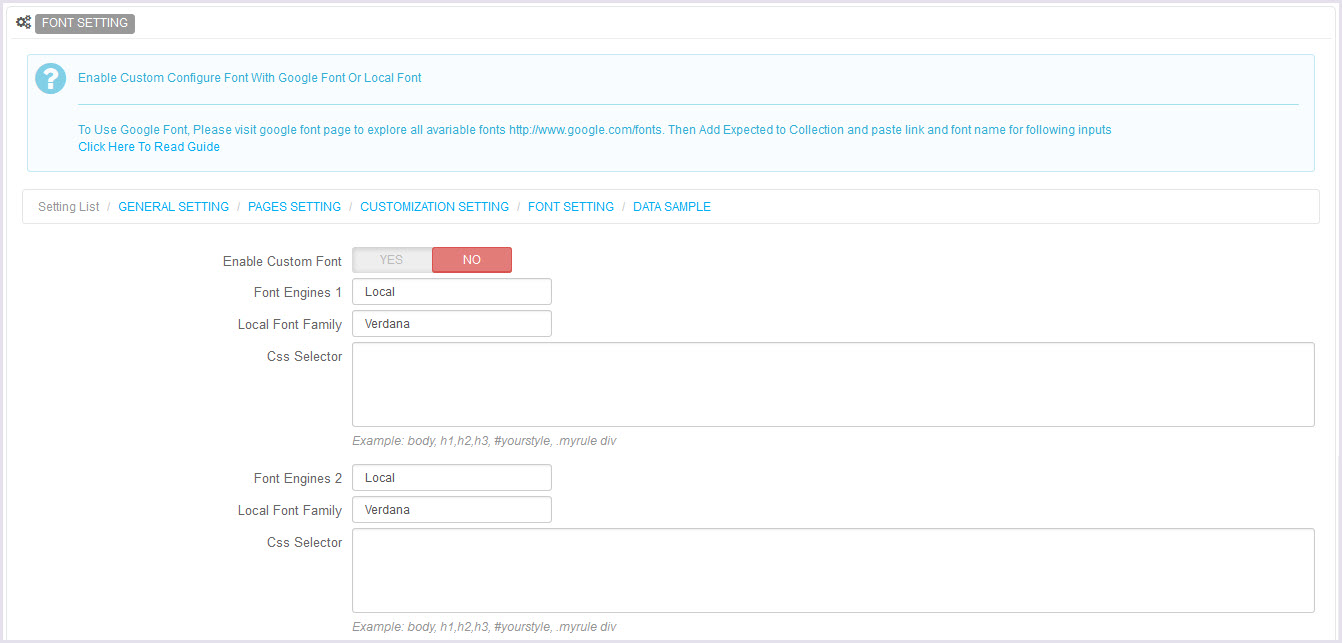Image resolution: width=1342 pixels, height=643 pixels.
Task: Expand the second Local Font Family dropdown
Action: [451, 510]
